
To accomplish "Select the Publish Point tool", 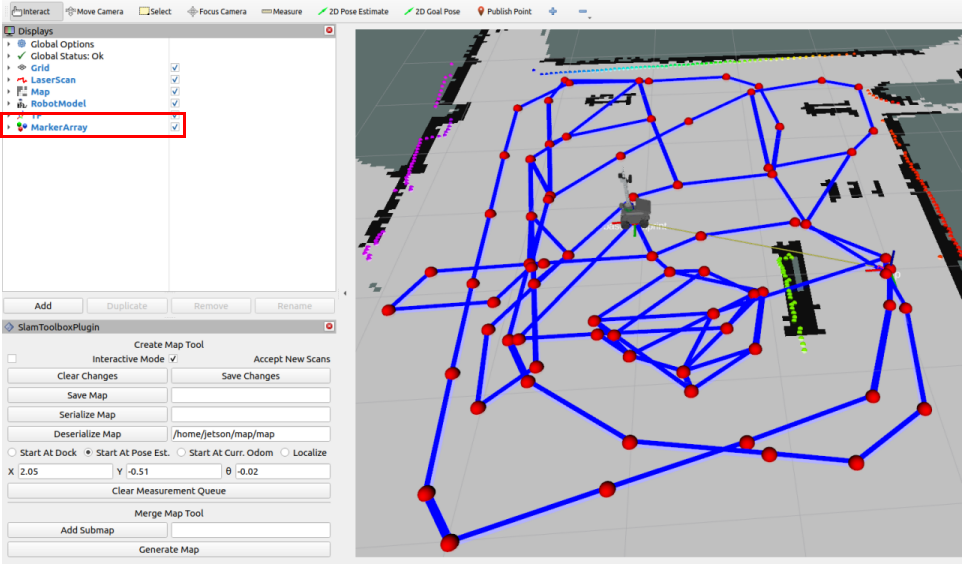I will tap(504, 11).
